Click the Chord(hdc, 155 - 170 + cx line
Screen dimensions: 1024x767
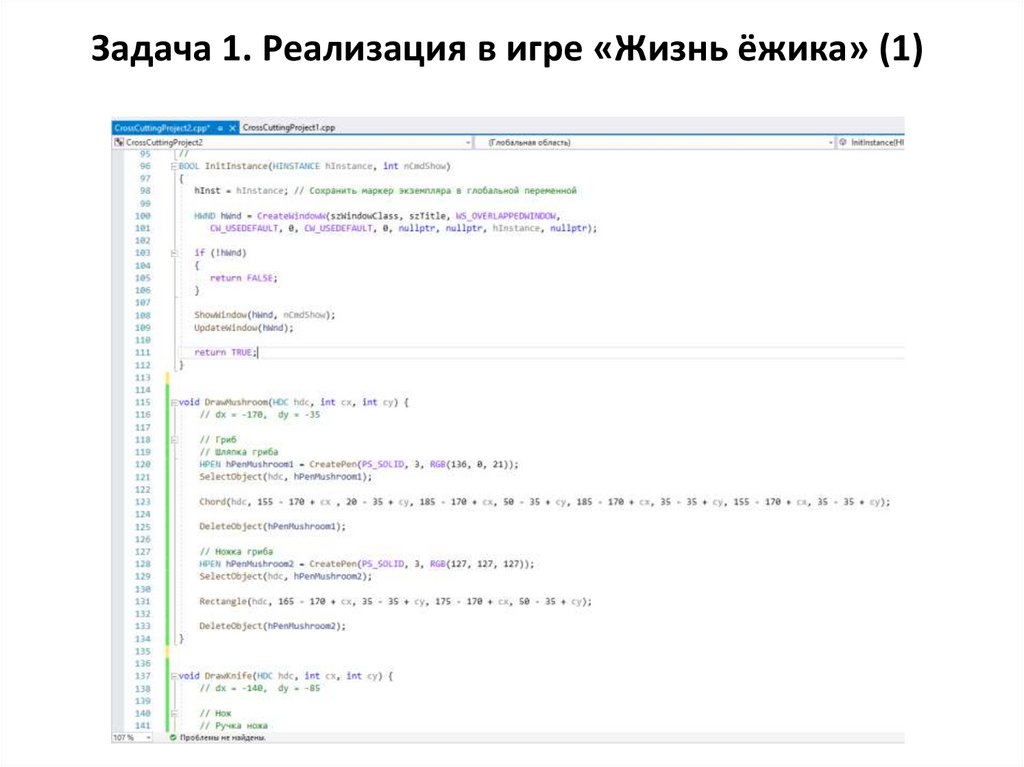[x=545, y=502]
